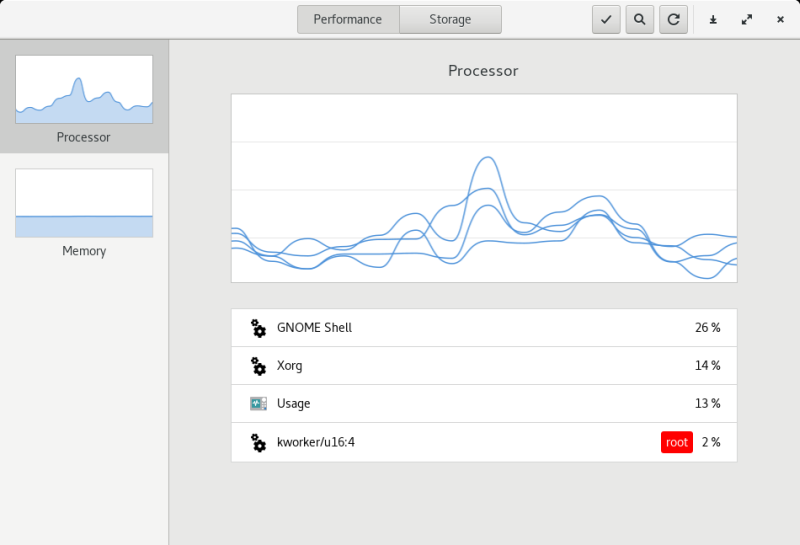Click the GNOME Shell gears icon
Image resolution: width=800 pixels, height=545 pixels.
(x=258, y=328)
